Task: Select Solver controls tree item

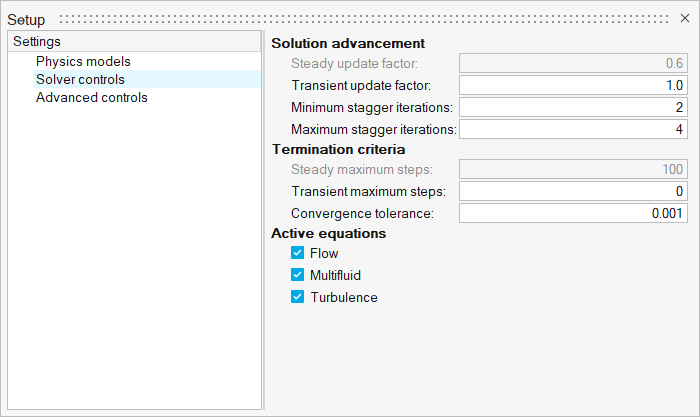Action: tap(80, 79)
